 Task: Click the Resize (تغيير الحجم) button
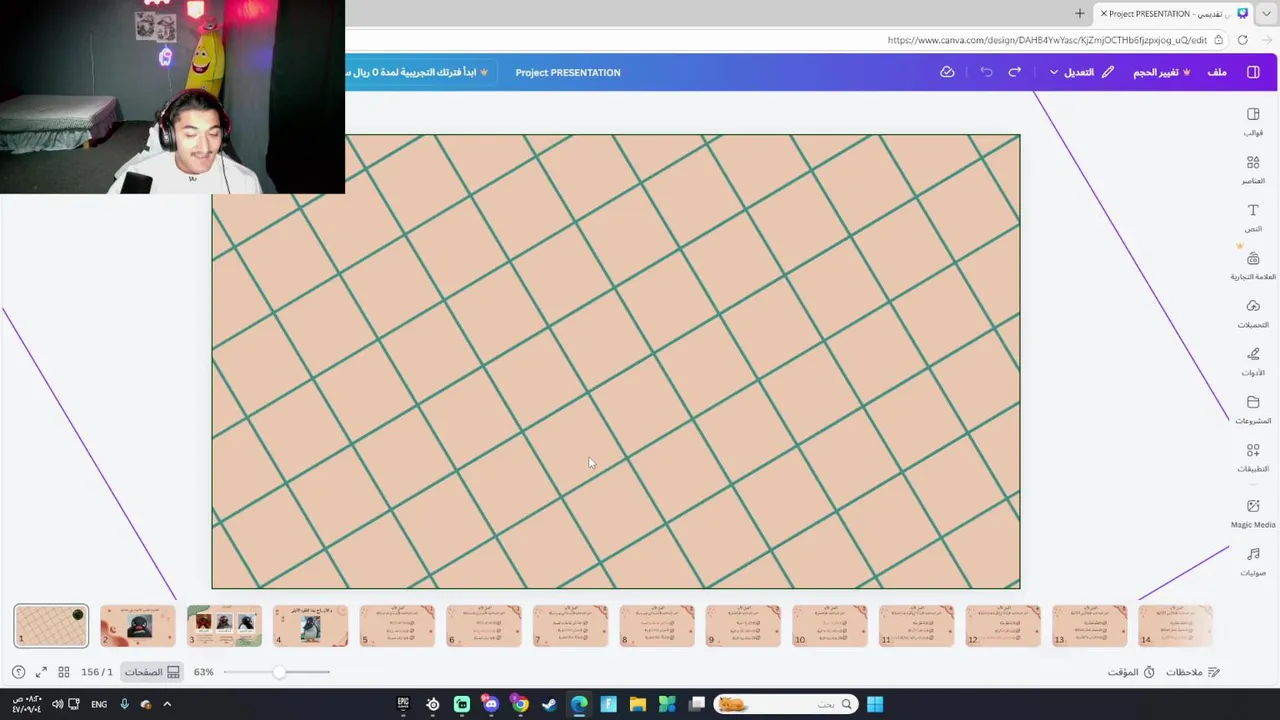click(1161, 72)
